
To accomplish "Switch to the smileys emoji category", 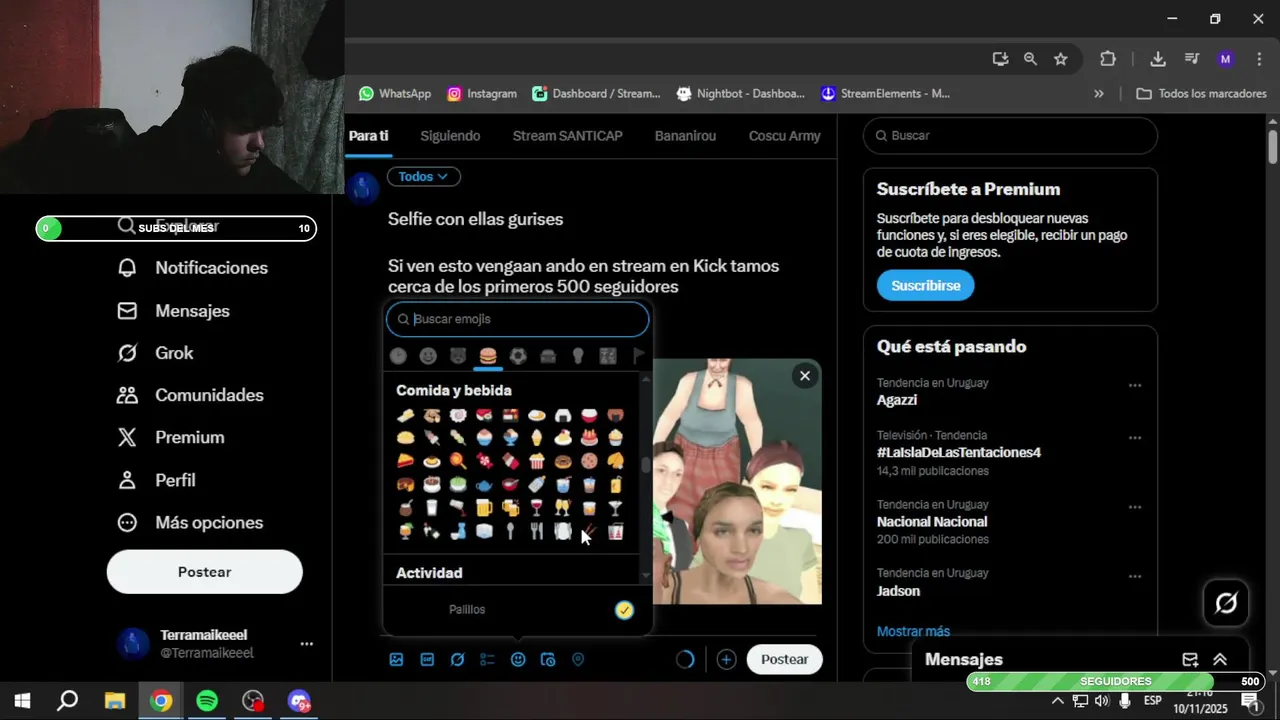I will [x=428, y=355].
